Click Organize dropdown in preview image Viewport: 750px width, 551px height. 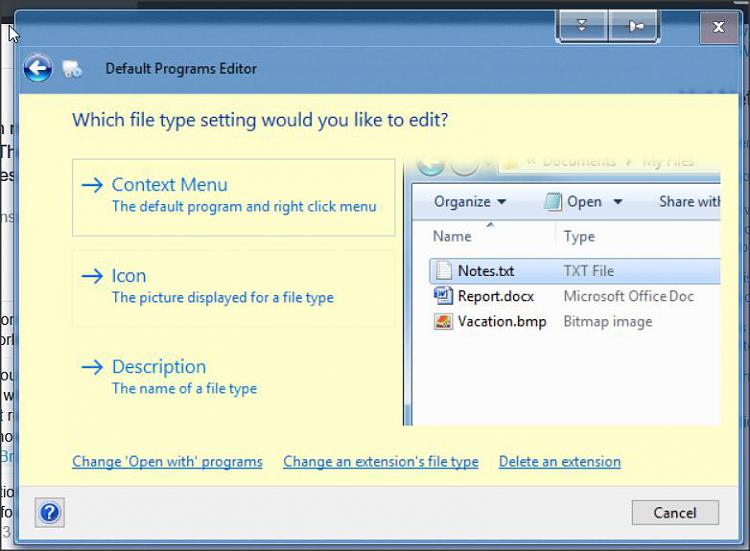tap(470, 201)
